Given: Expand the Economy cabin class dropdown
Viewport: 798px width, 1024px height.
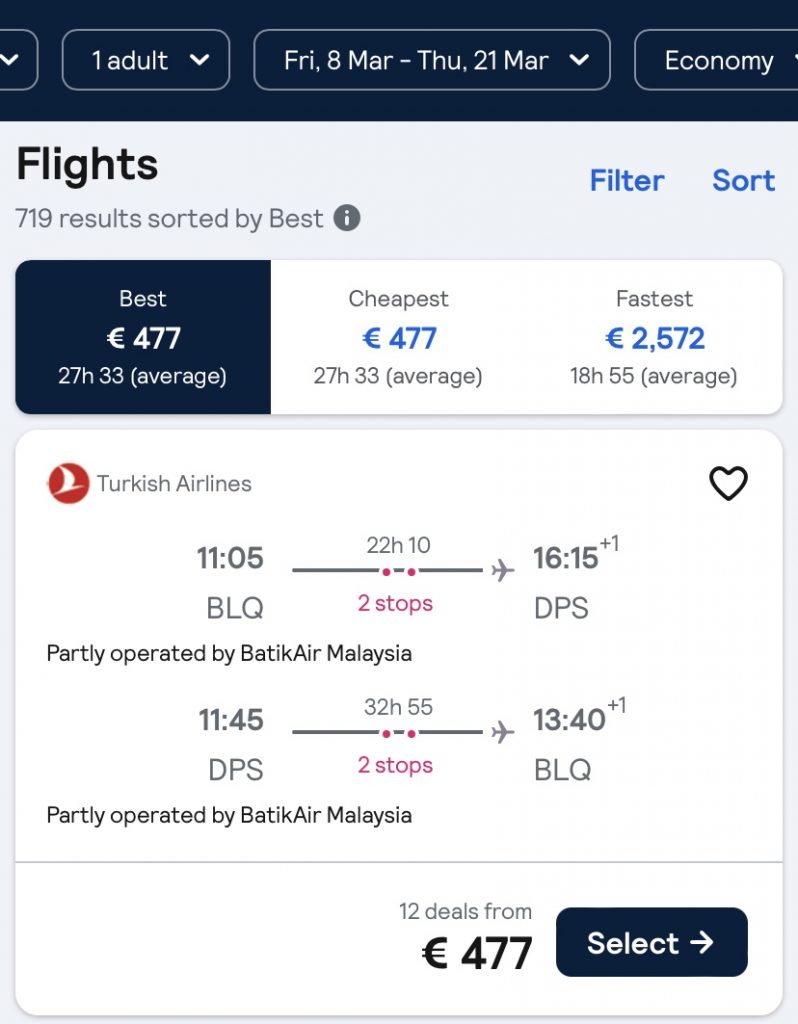Looking at the screenshot, I should [720, 61].
